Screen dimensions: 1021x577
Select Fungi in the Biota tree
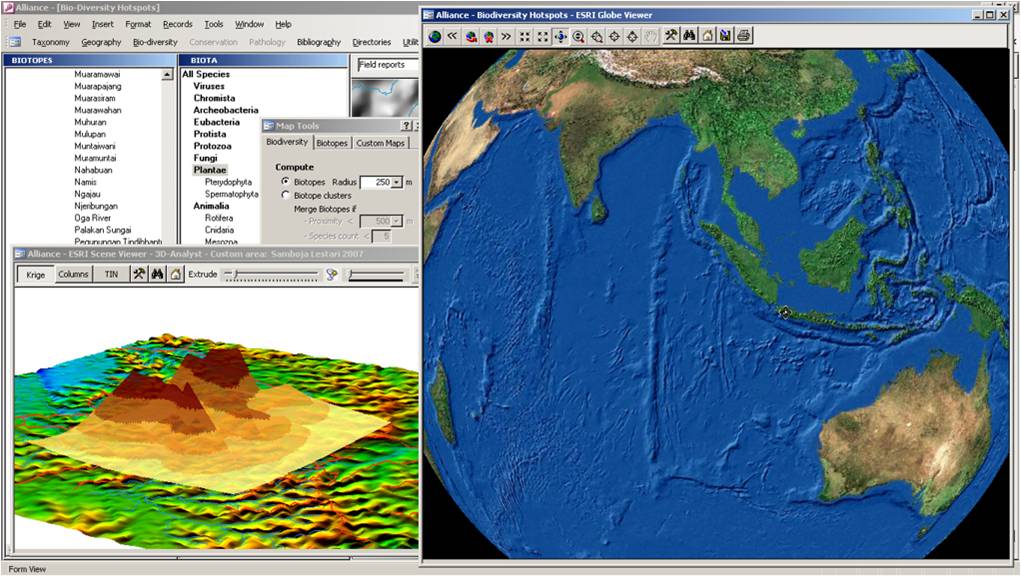click(205, 158)
